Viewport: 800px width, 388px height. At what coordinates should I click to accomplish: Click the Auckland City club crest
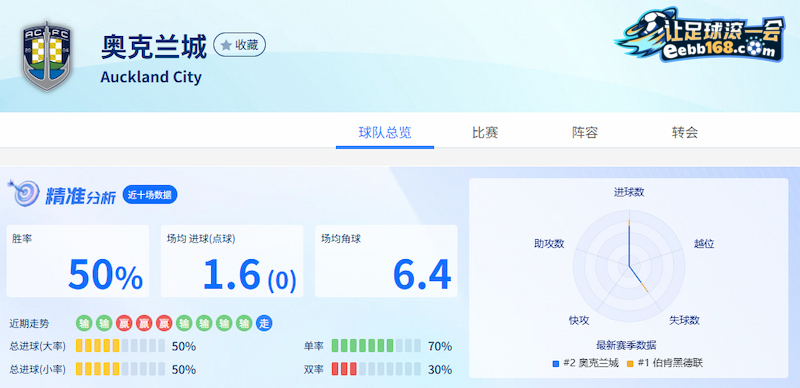(x=47, y=56)
